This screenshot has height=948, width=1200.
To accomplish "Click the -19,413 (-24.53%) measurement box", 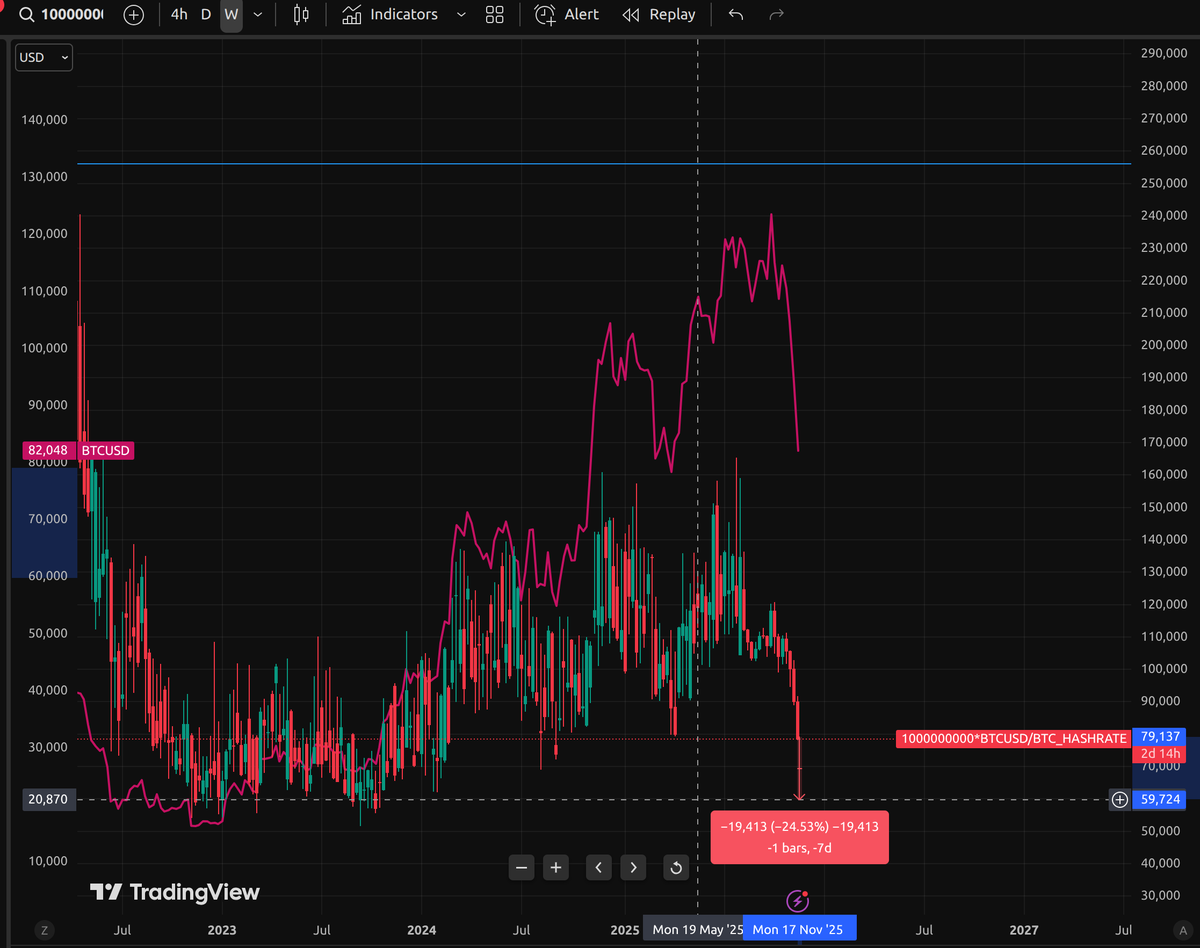I will [799, 837].
